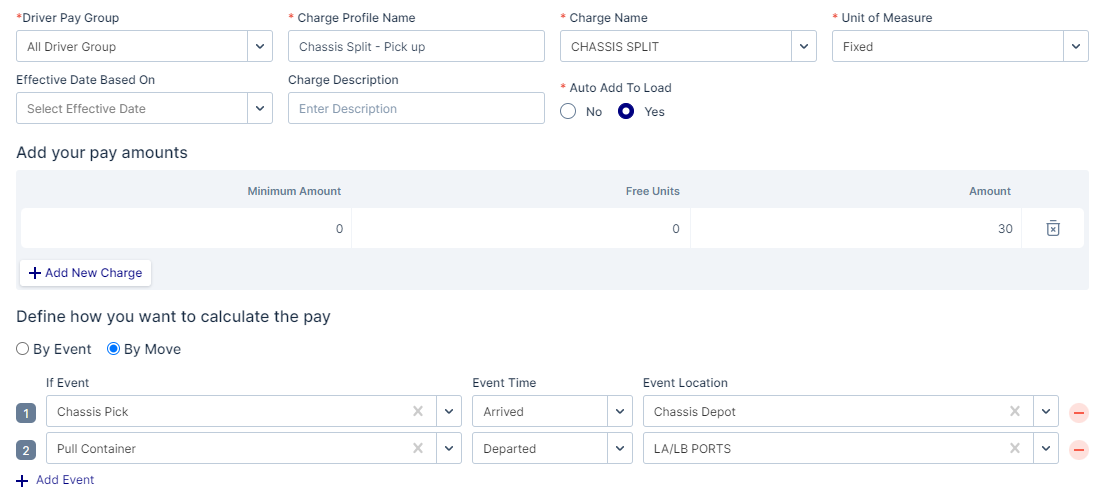Clear the Pull Container event selection
Screen dimensions: 1111x499
tap(418, 450)
